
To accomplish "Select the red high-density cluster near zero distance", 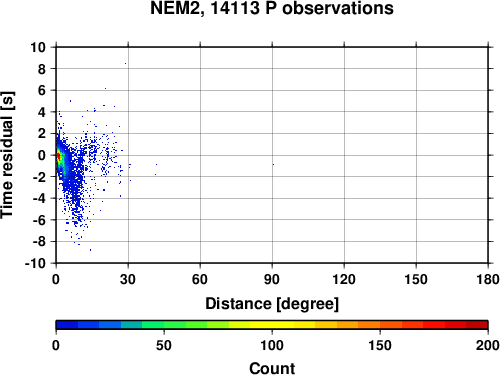I will pyautogui.click(x=58, y=157).
